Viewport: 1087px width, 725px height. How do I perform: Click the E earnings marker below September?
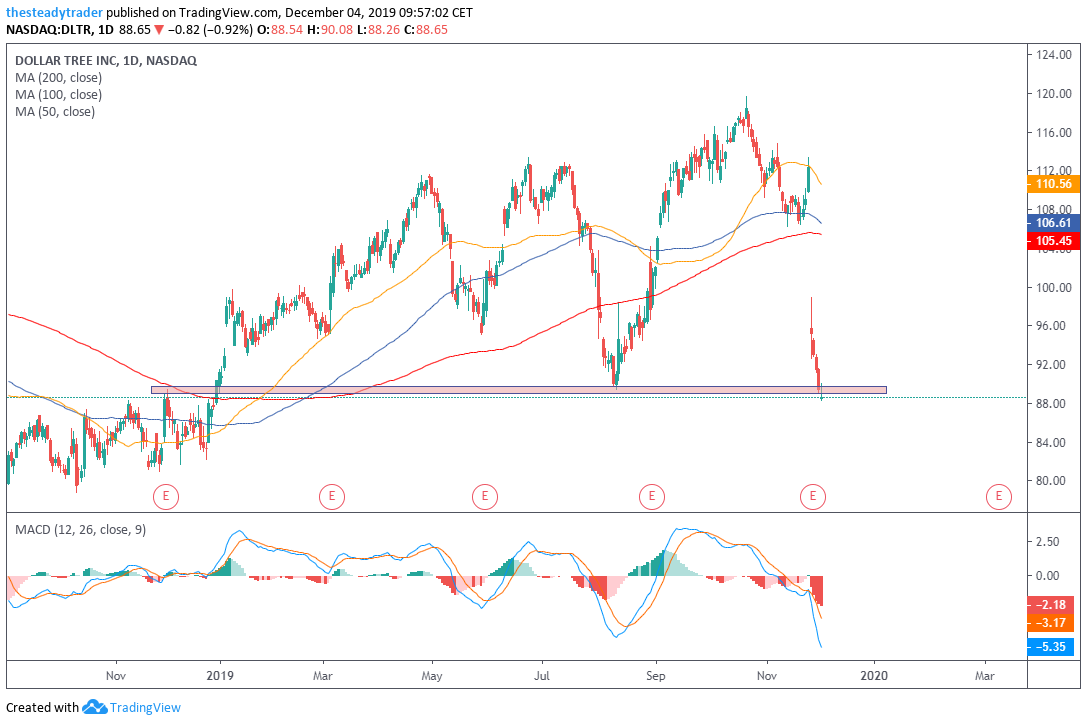pyautogui.click(x=652, y=495)
